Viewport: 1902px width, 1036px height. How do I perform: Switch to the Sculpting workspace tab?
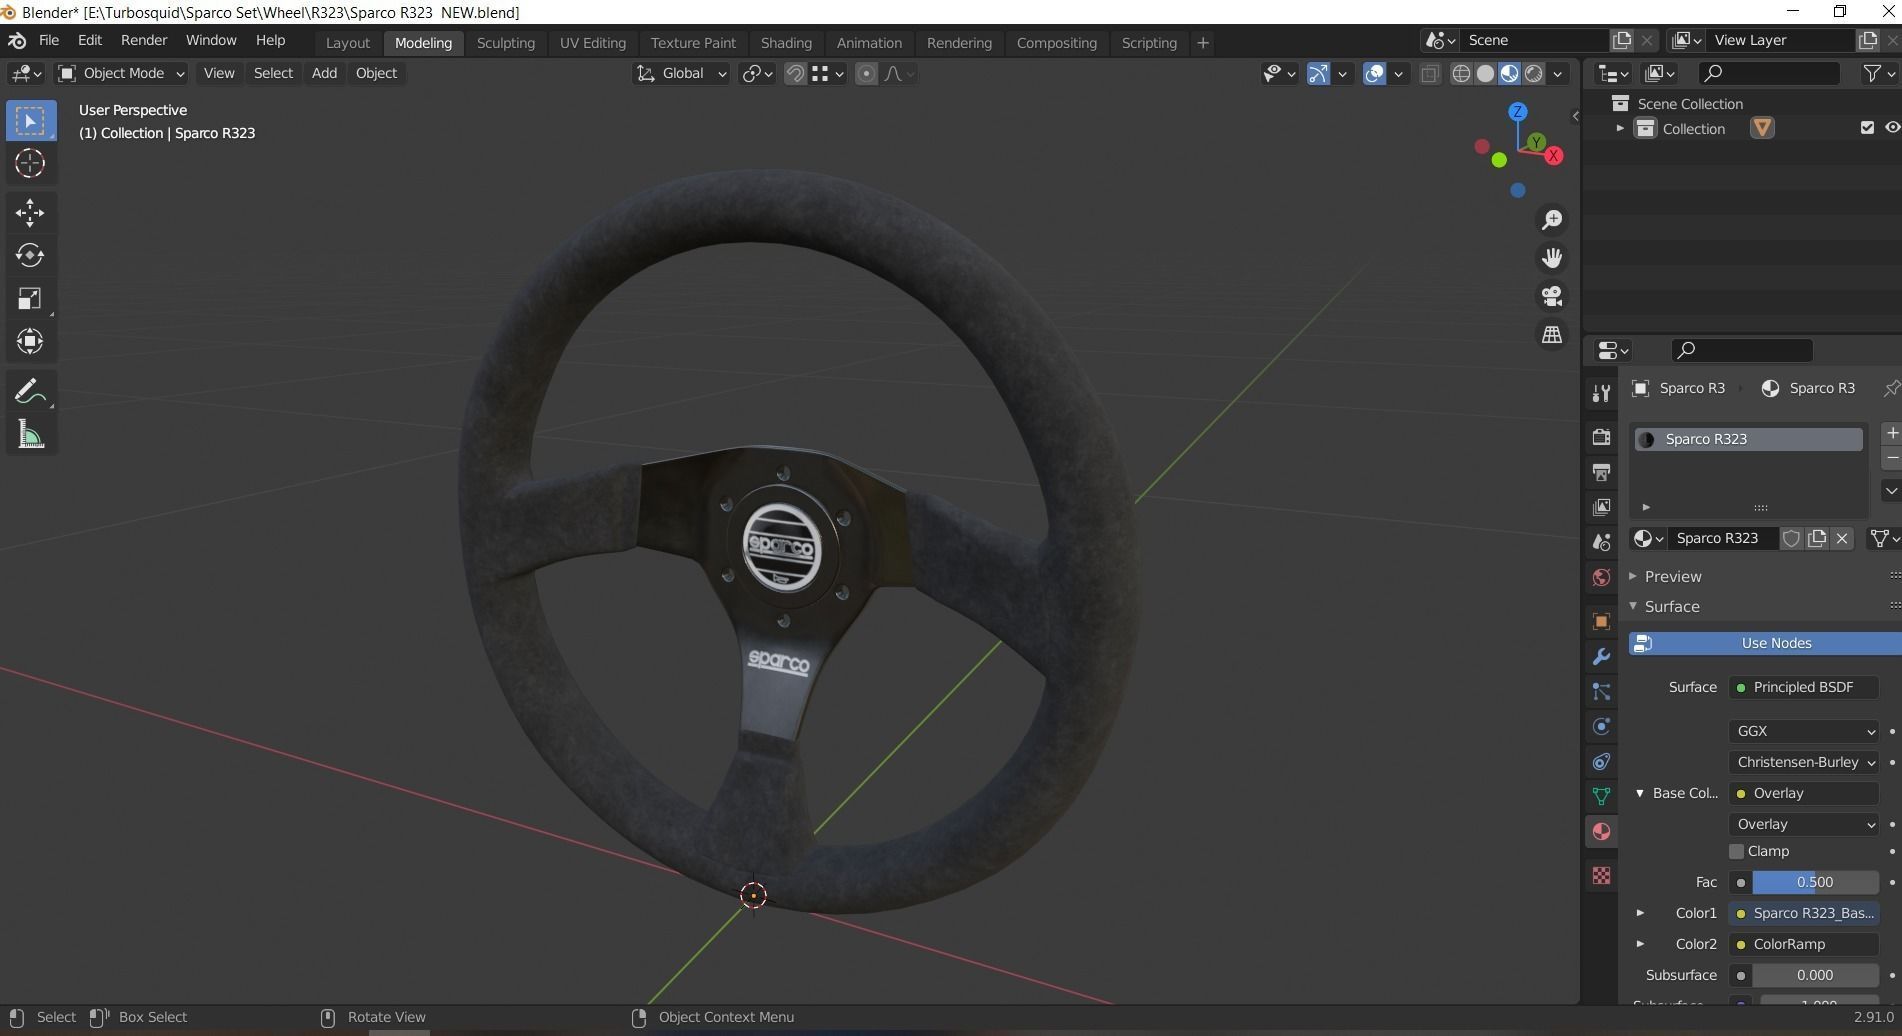tap(505, 43)
